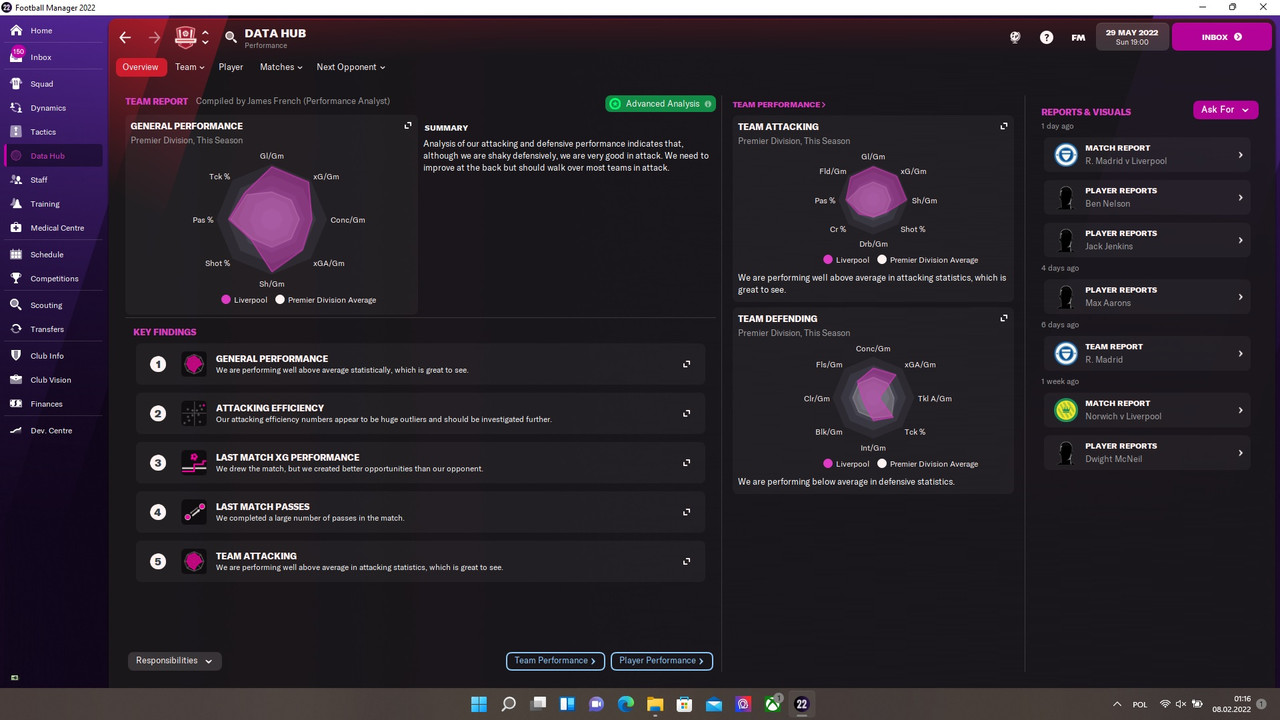This screenshot has height=720, width=1280.
Task: Toggle the Advanced Analysis switch
Action: coord(660,104)
